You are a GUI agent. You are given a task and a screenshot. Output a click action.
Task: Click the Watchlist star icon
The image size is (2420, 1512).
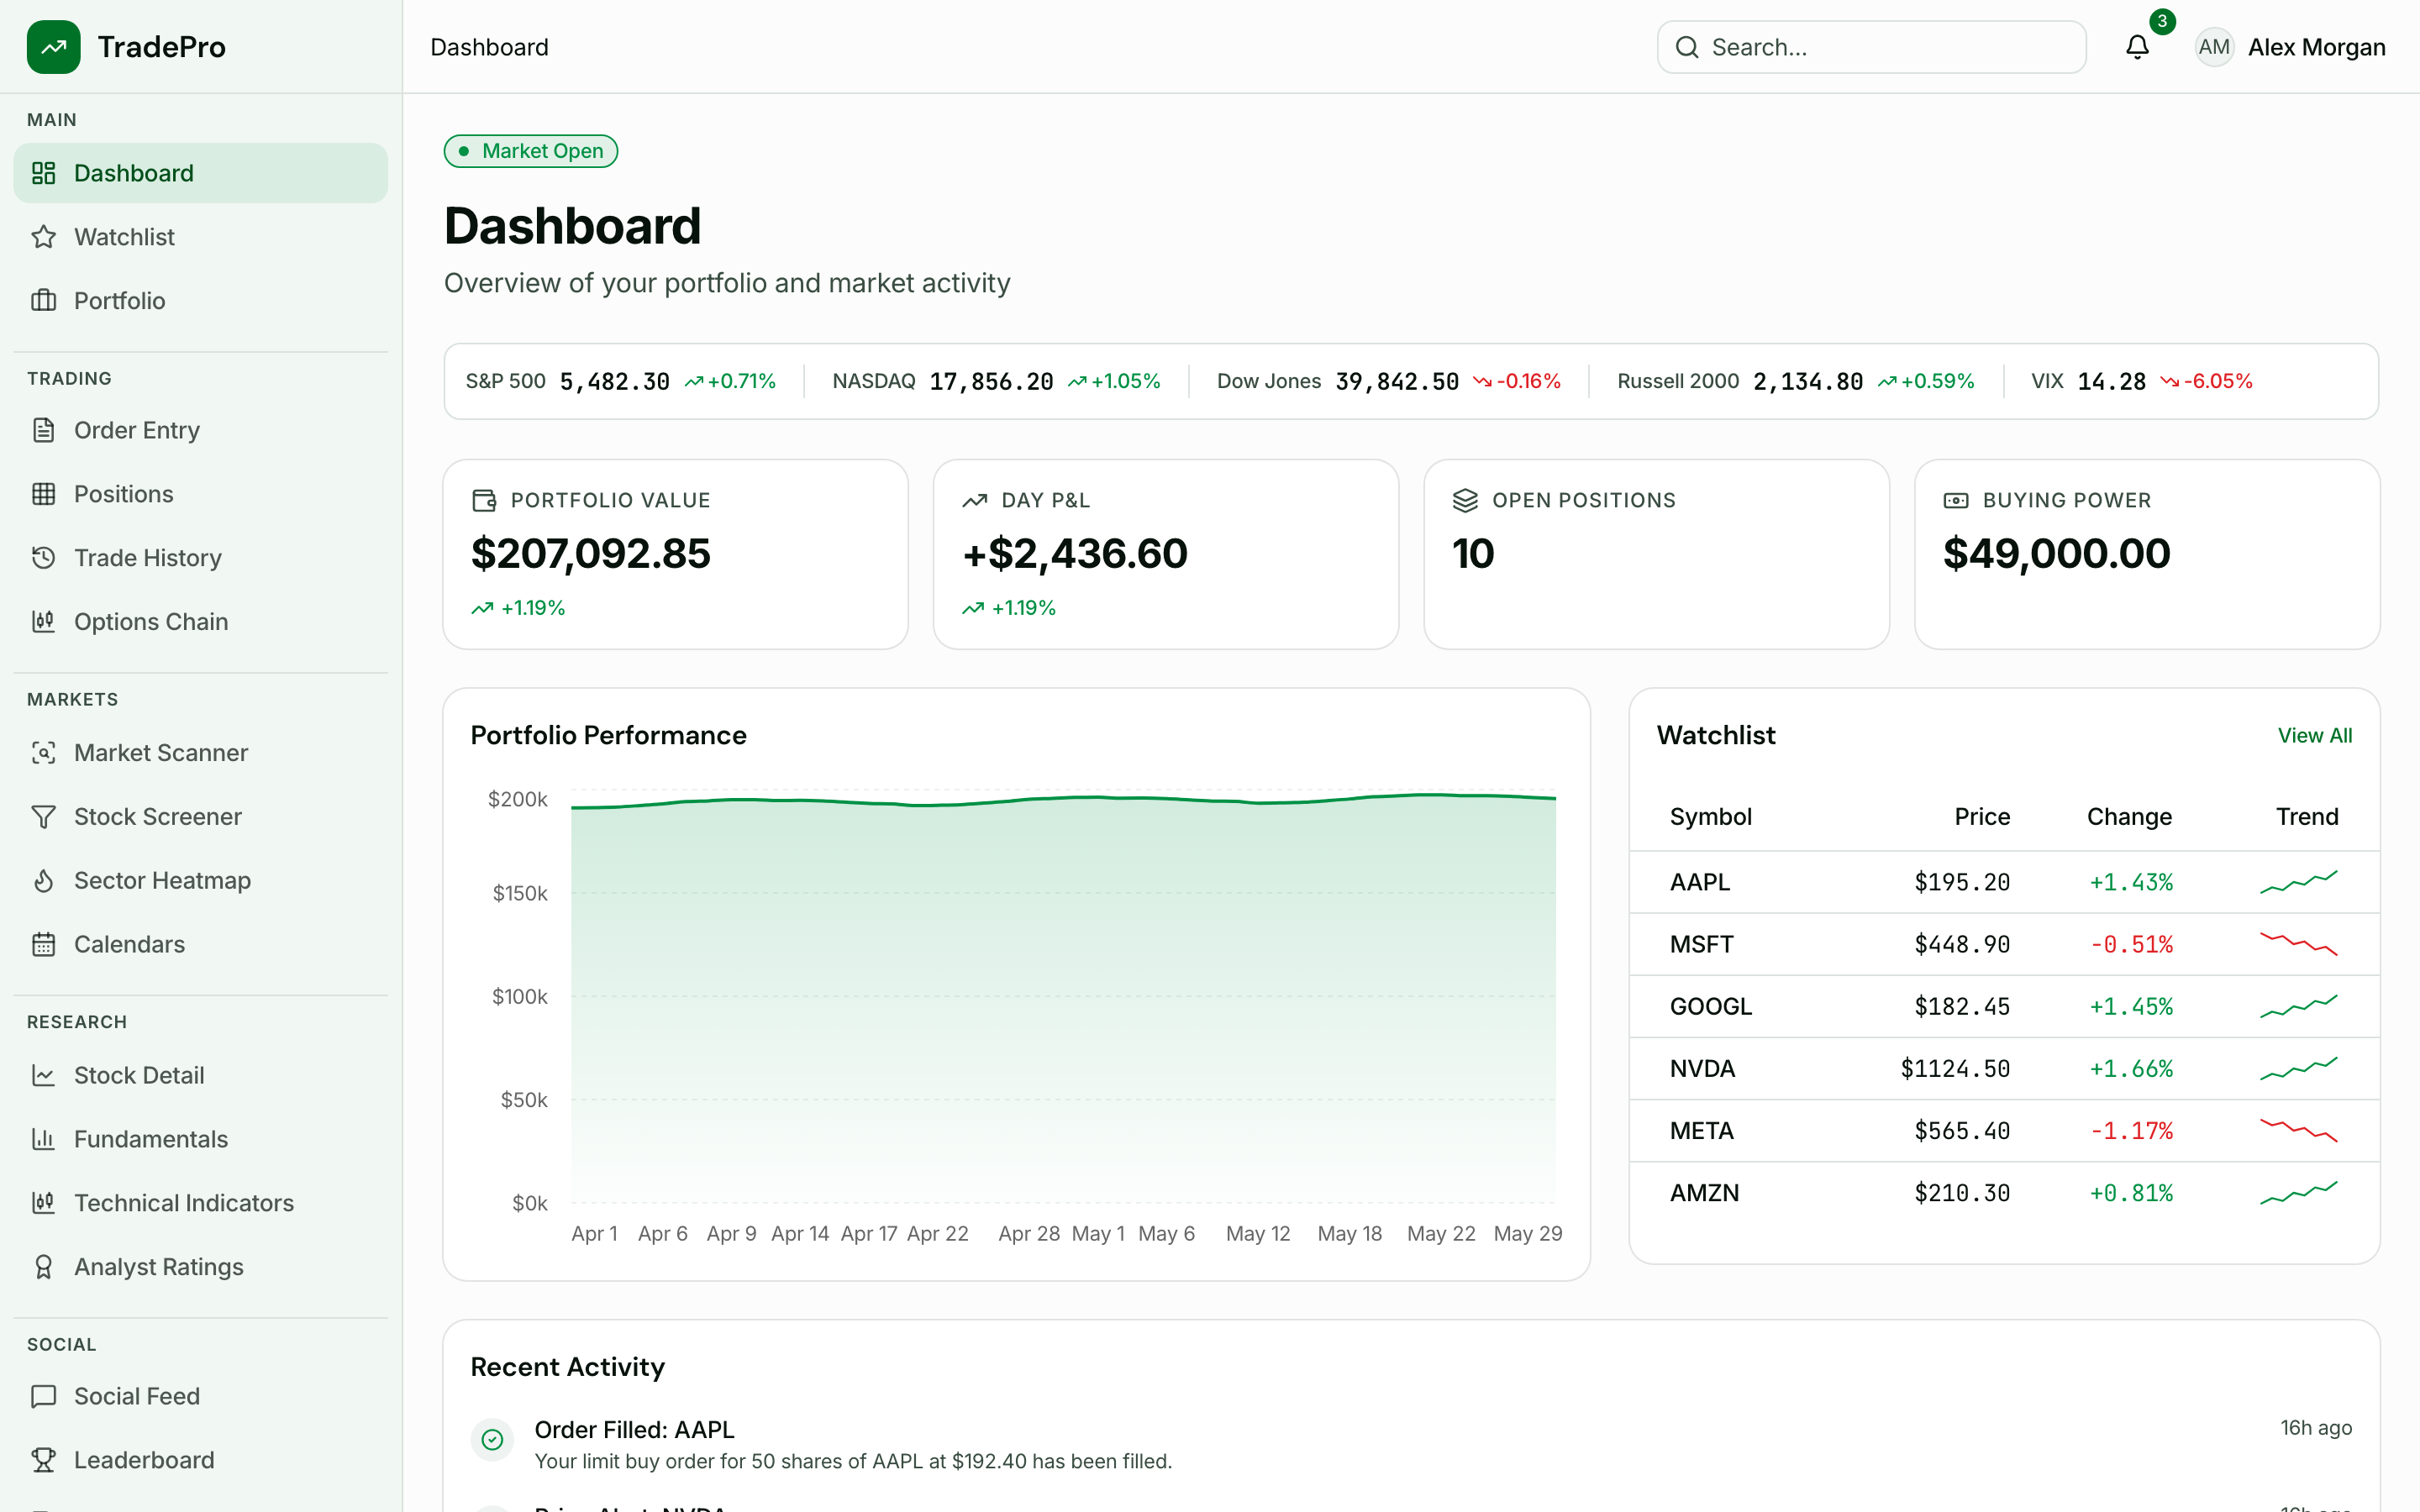point(43,237)
